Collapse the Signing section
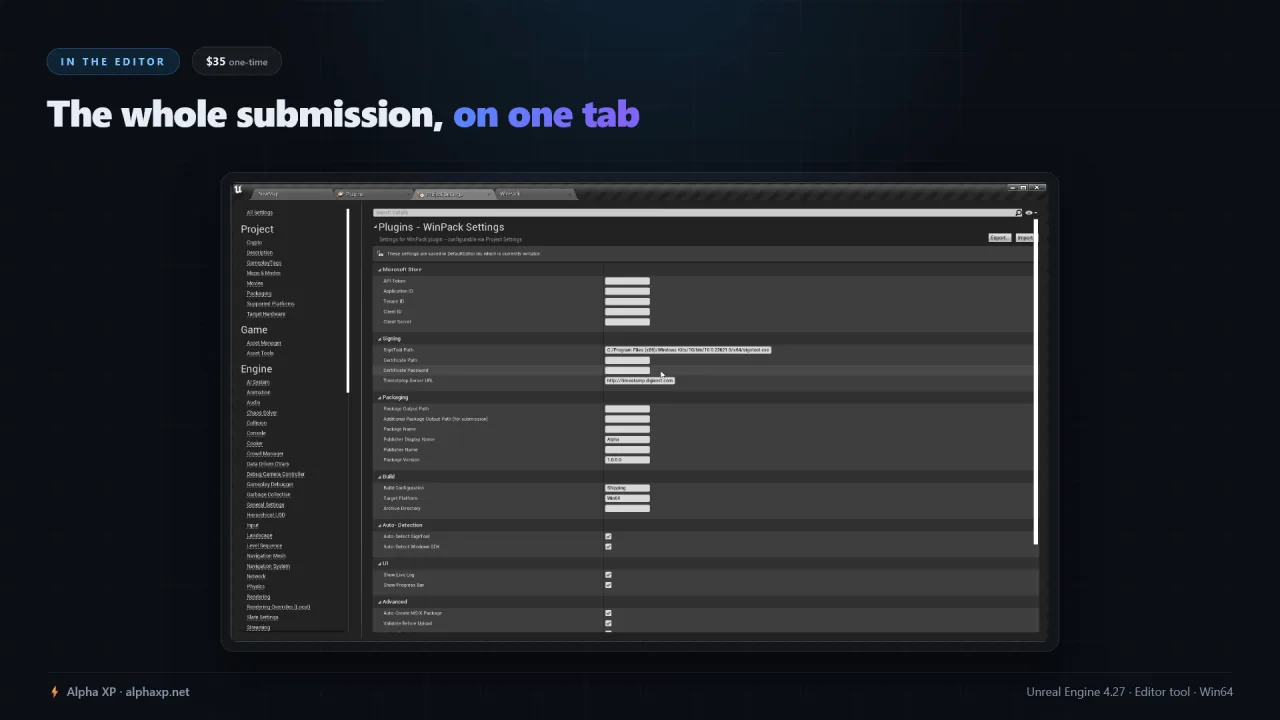 click(x=380, y=339)
